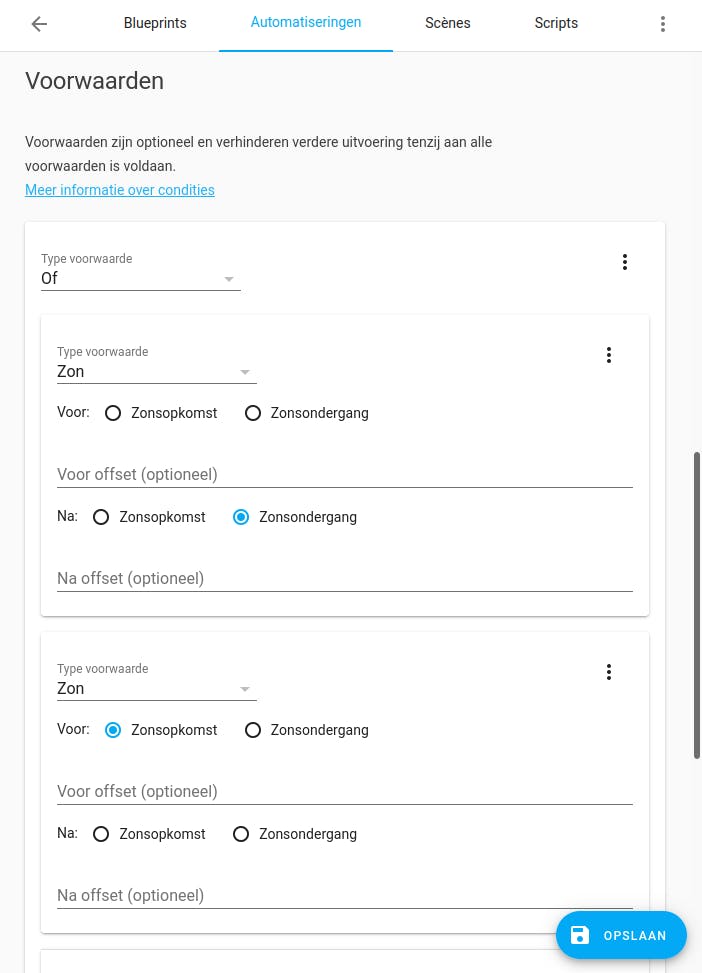Select Zonsopkomst for 'Voor' in first Zon condition
This screenshot has height=973, width=702.
113,413
